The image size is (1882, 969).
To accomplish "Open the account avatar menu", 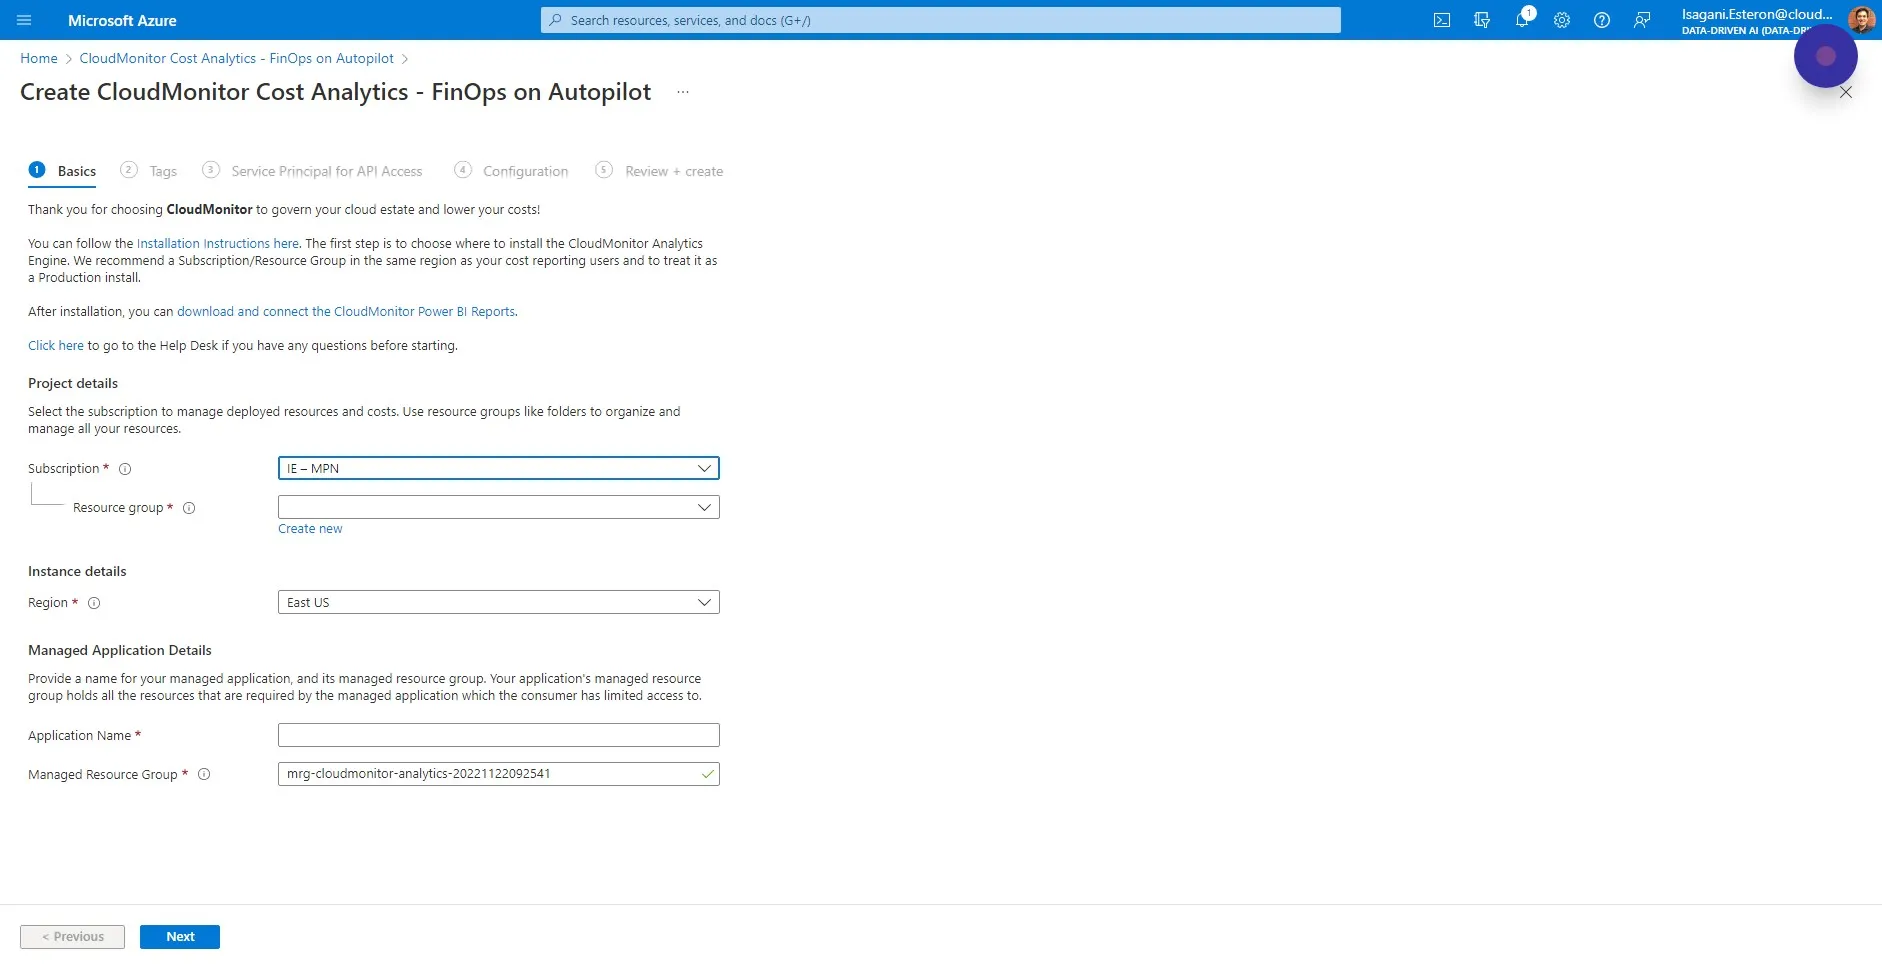I will pyautogui.click(x=1861, y=20).
